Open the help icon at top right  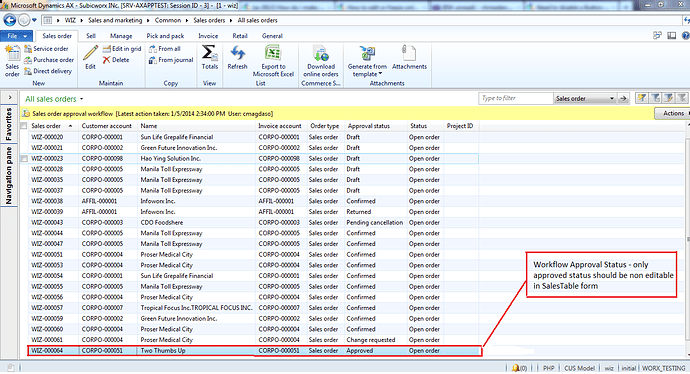[x=685, y=36]
